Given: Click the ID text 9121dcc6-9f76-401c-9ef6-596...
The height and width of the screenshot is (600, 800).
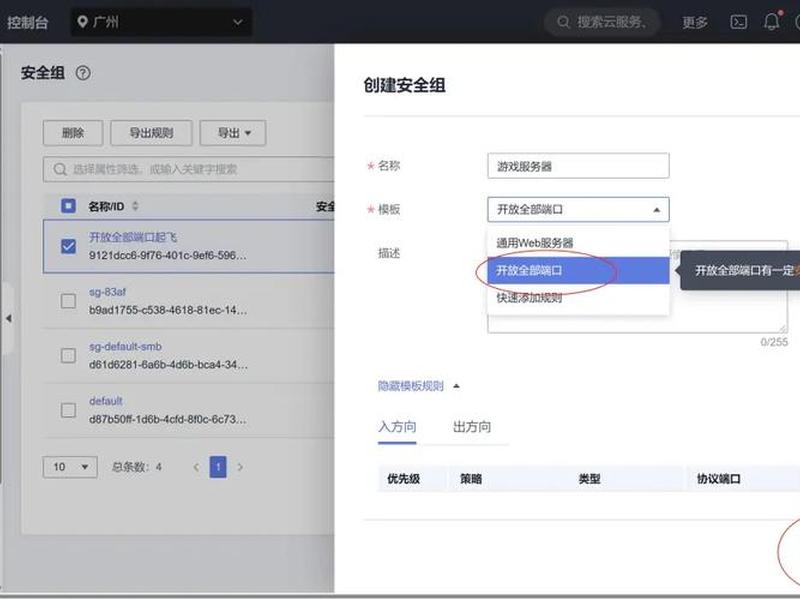Looking at the screenshot, I should pyautogui.click(x=167, y=255).
